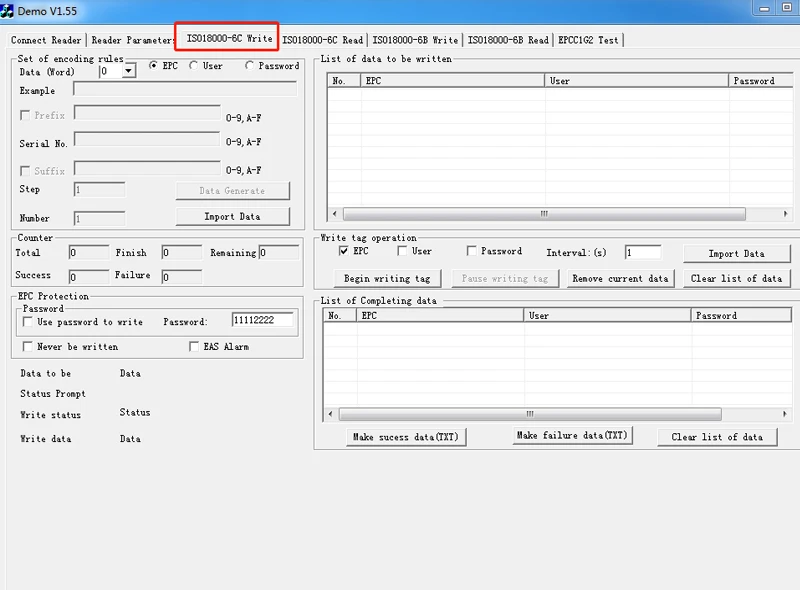Click right scroll arrow of data to be written list

[786, 214]
